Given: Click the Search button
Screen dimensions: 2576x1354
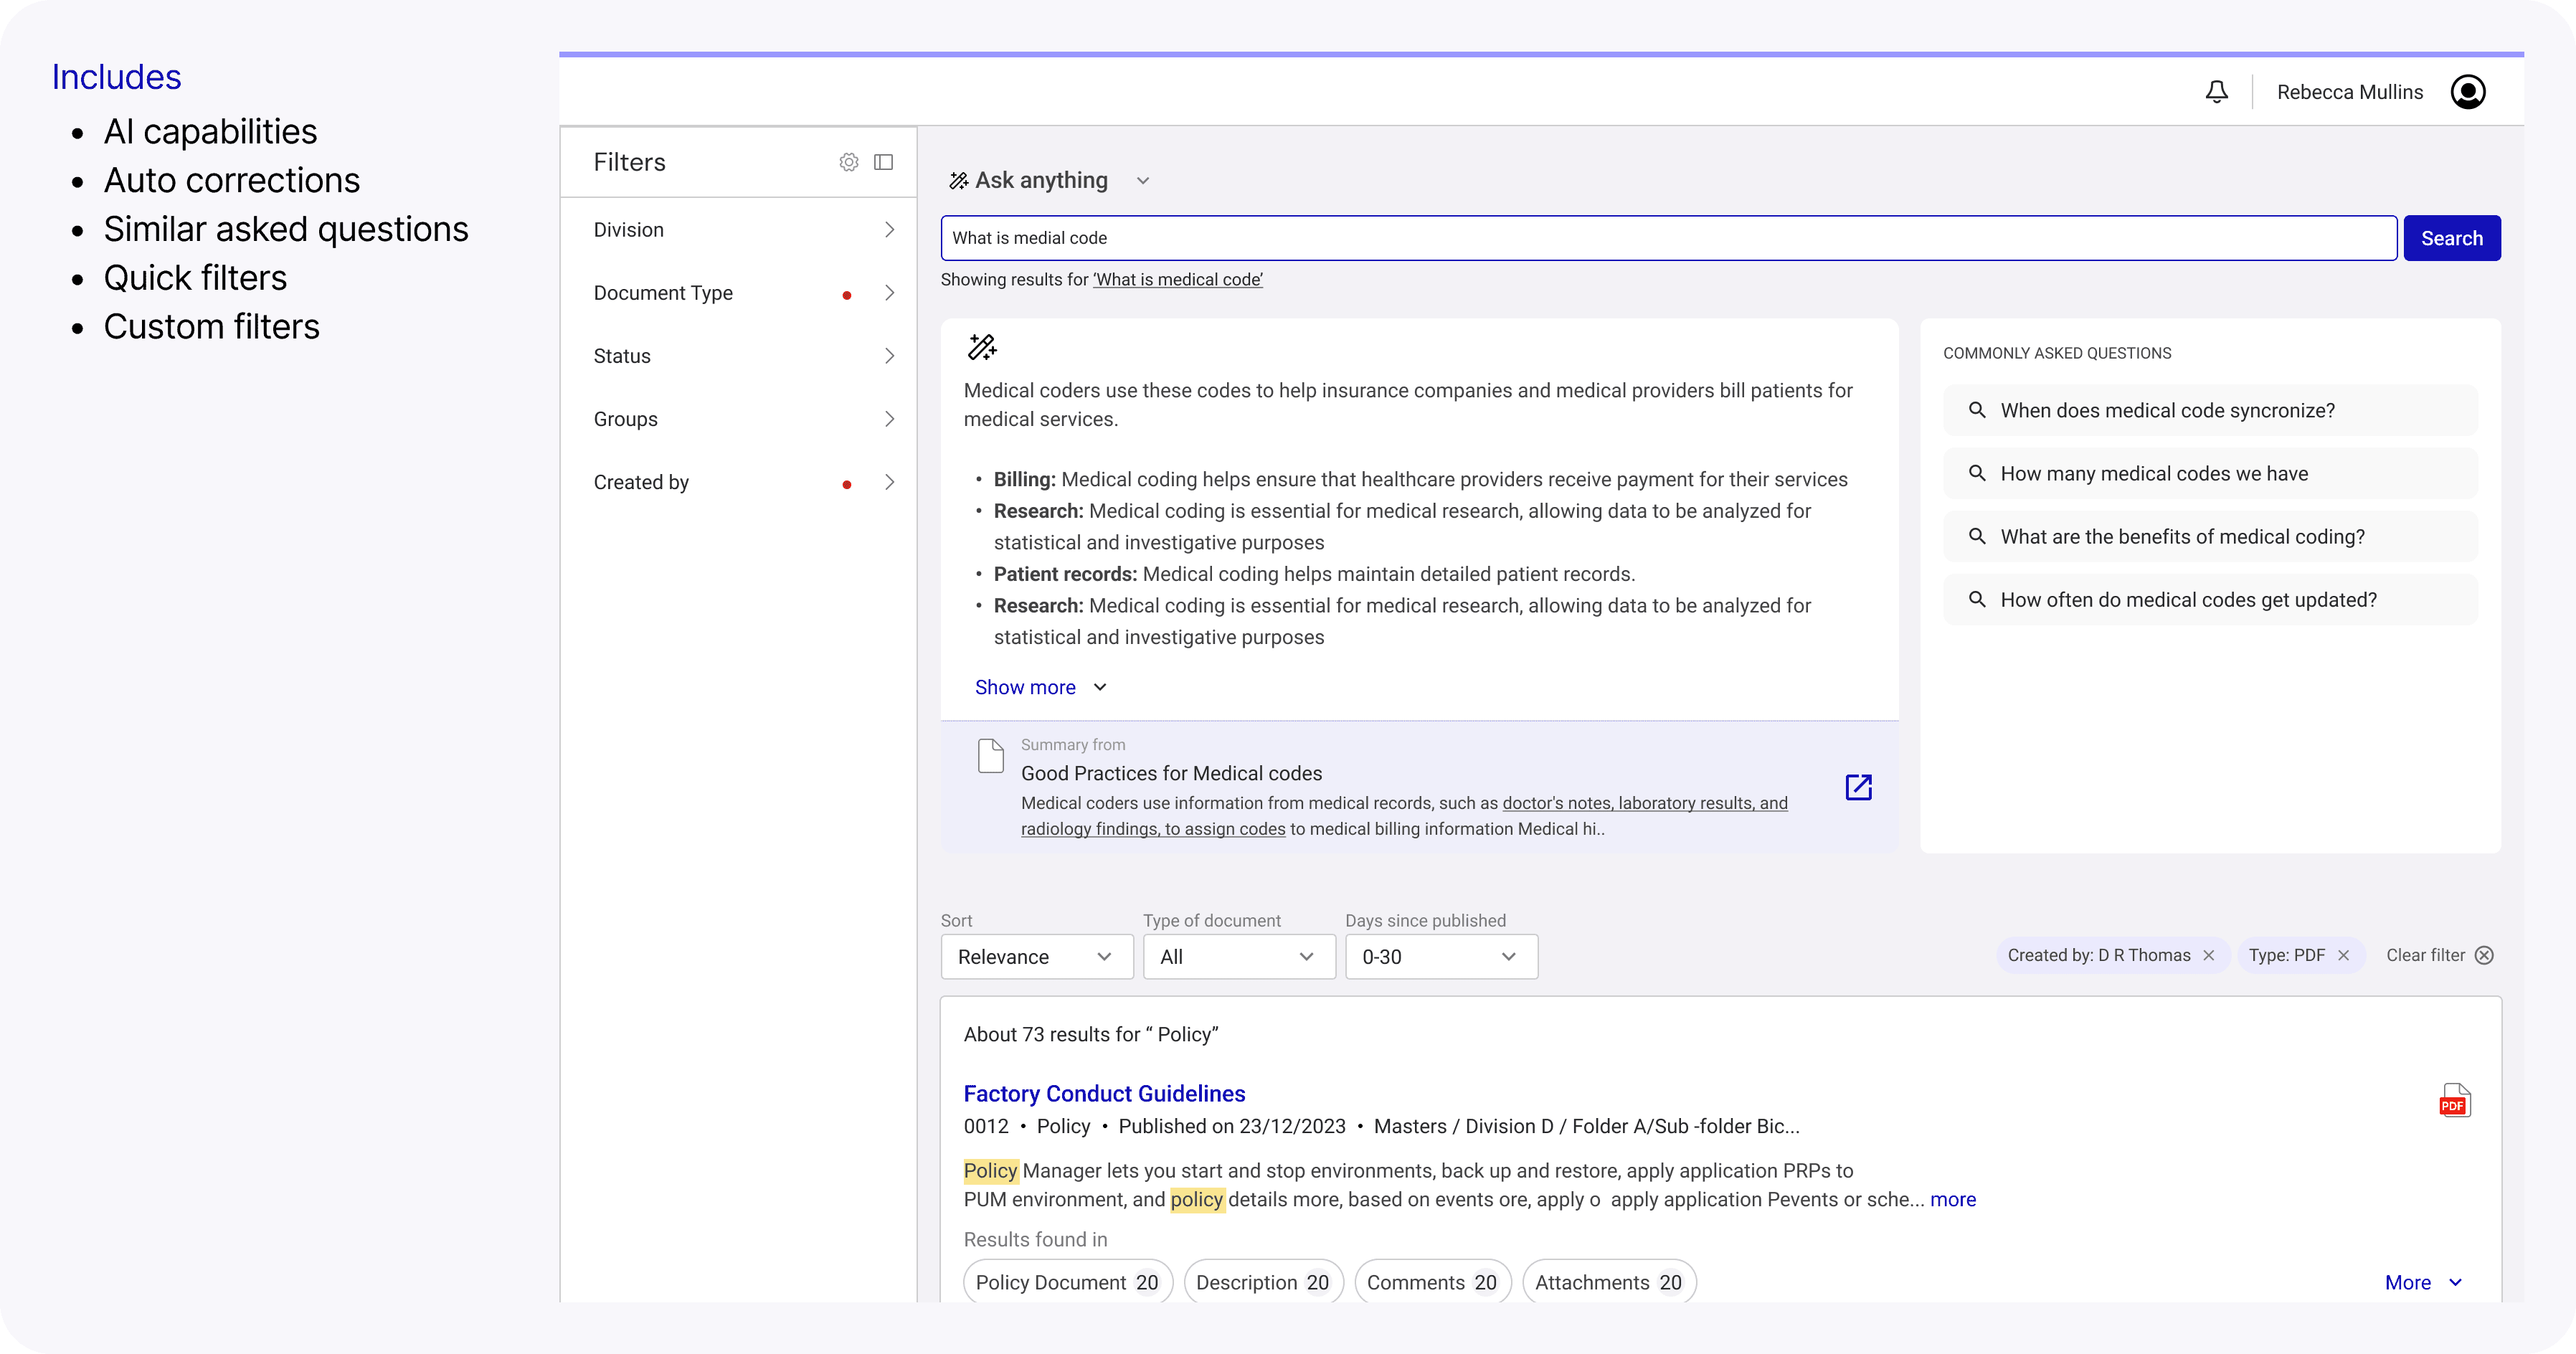Looking at the screenshot, I should point(2451,238).
